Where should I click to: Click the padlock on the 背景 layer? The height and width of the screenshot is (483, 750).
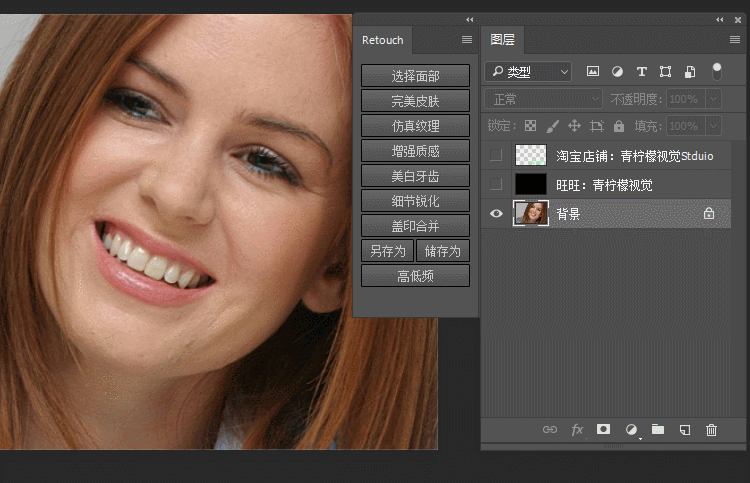tap(709, 213)
